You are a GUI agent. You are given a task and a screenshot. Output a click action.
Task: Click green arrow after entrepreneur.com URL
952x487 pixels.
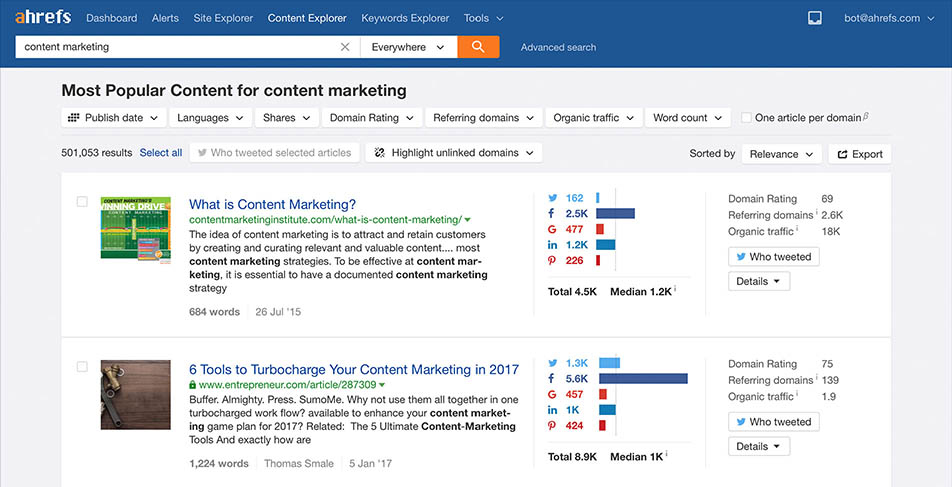(x=382, y=385)
